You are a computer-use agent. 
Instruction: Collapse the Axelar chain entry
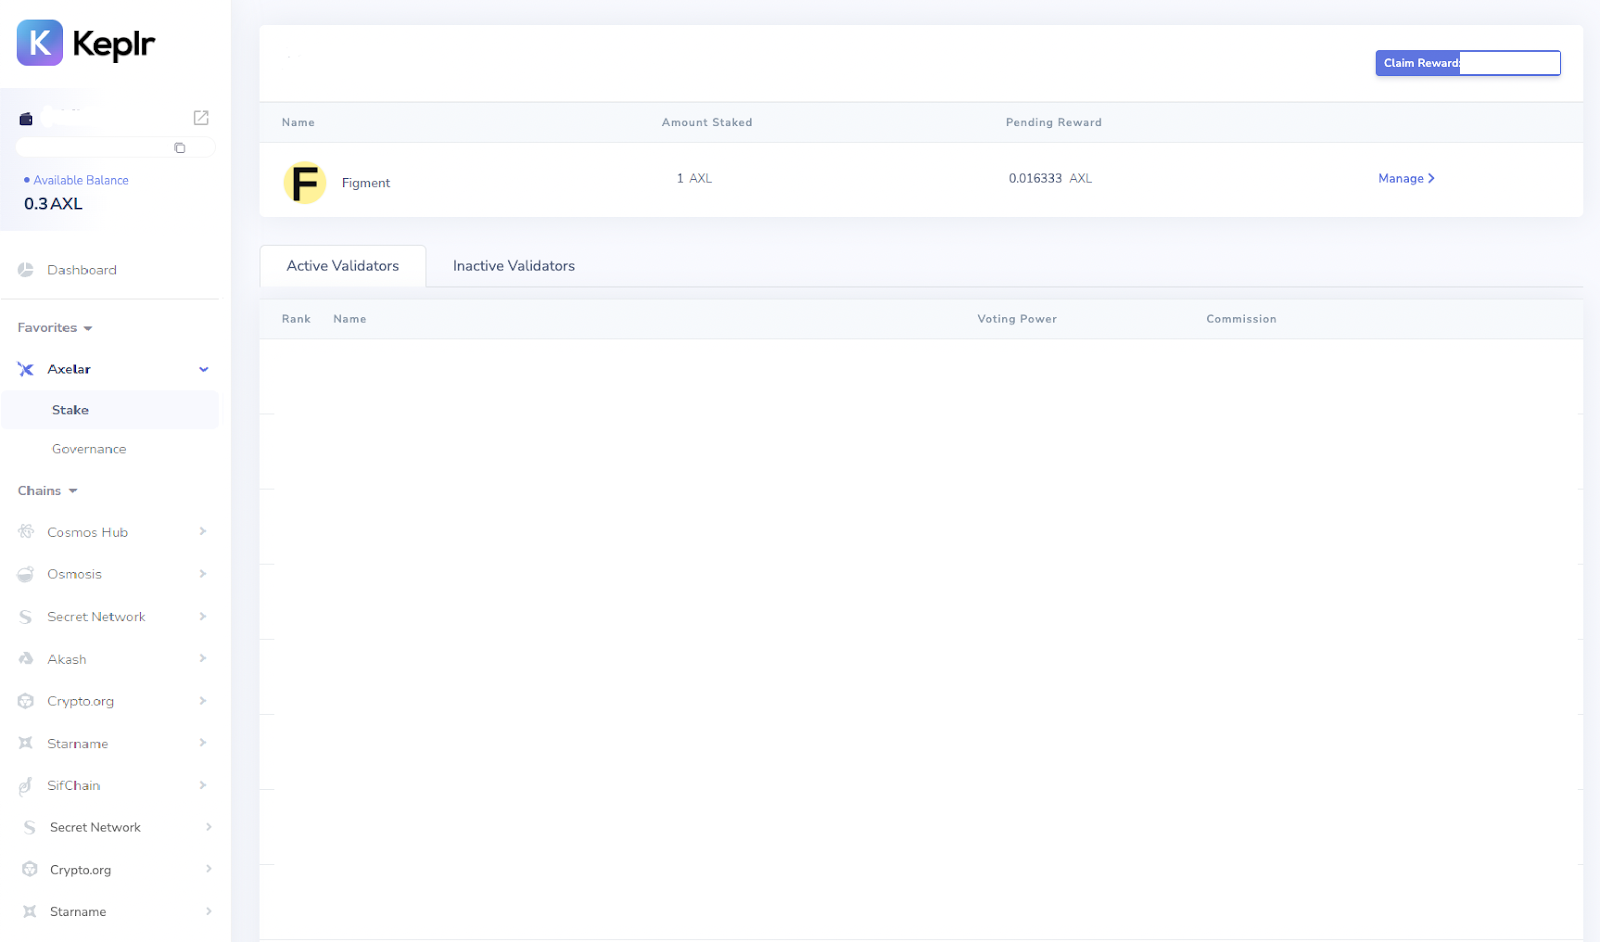(204, 368)
